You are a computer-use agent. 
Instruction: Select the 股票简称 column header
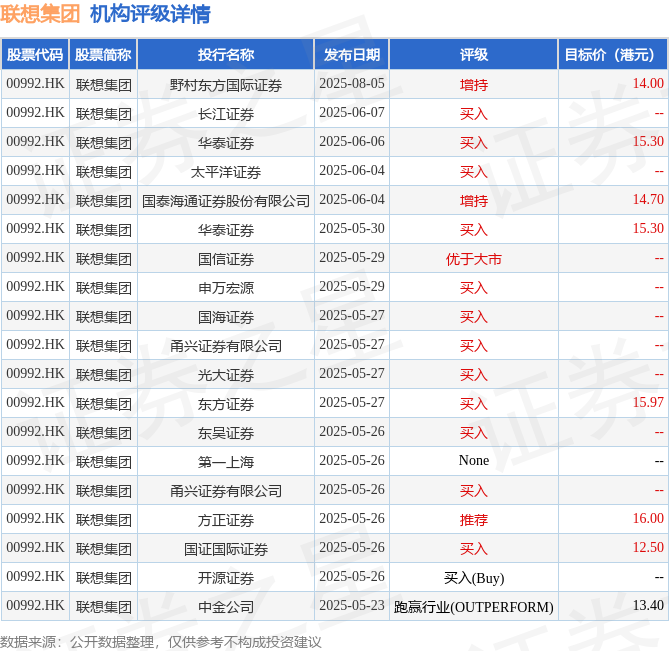pyautogui.click(x=103, y=55)
